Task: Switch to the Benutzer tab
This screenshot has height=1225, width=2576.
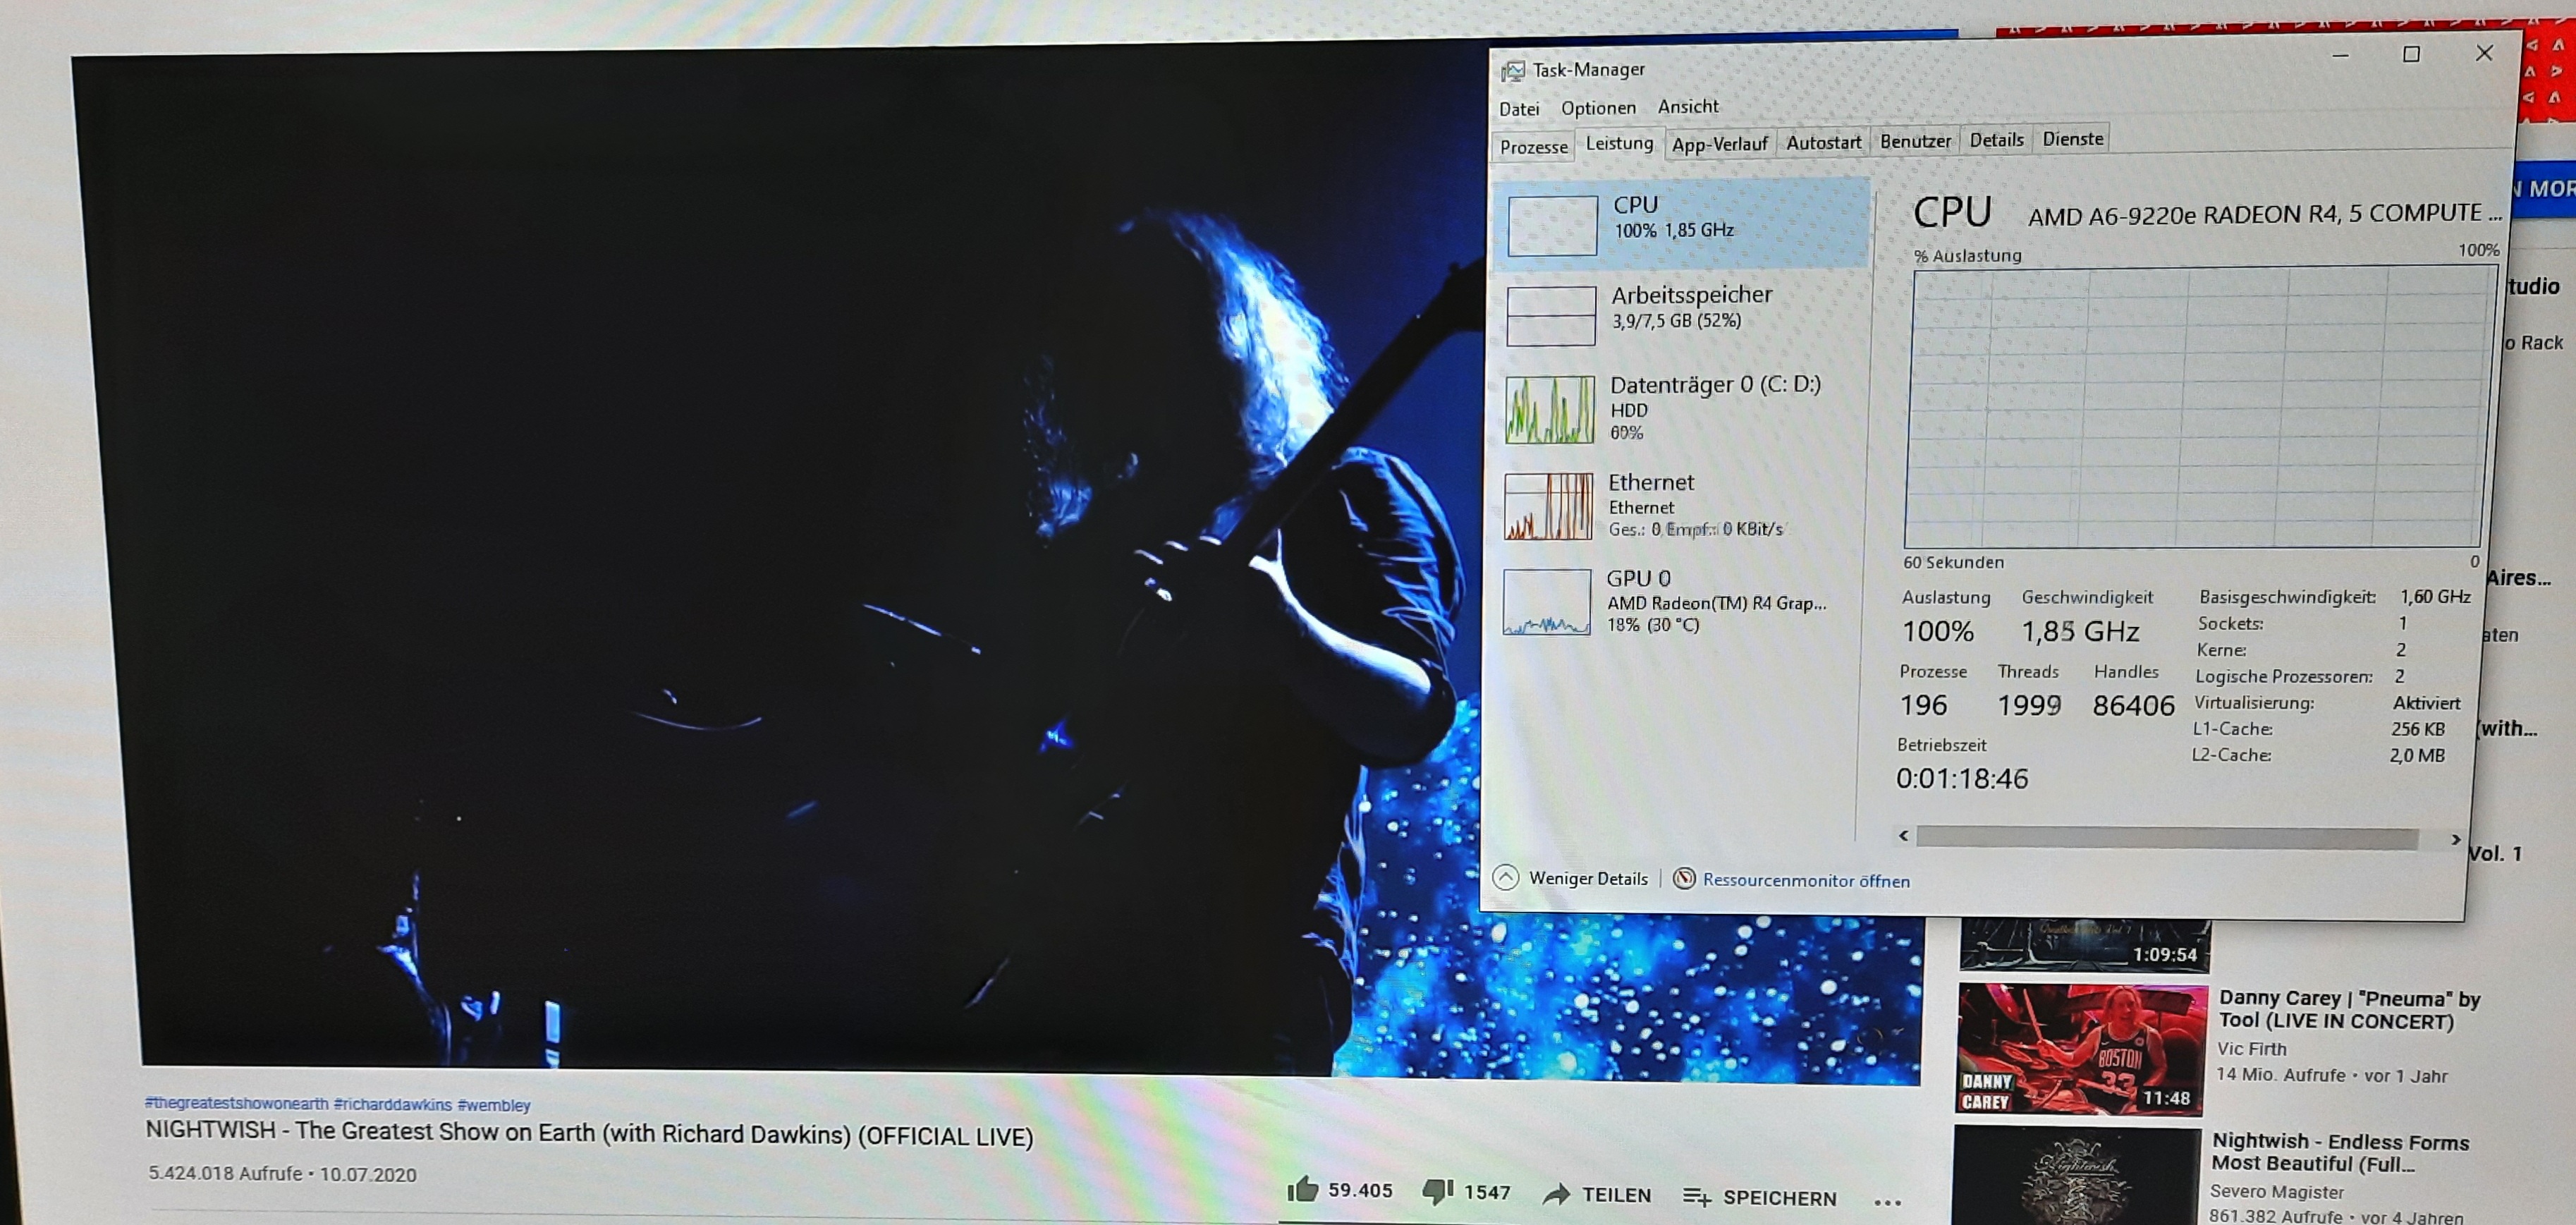Action: coord(1915,141)
